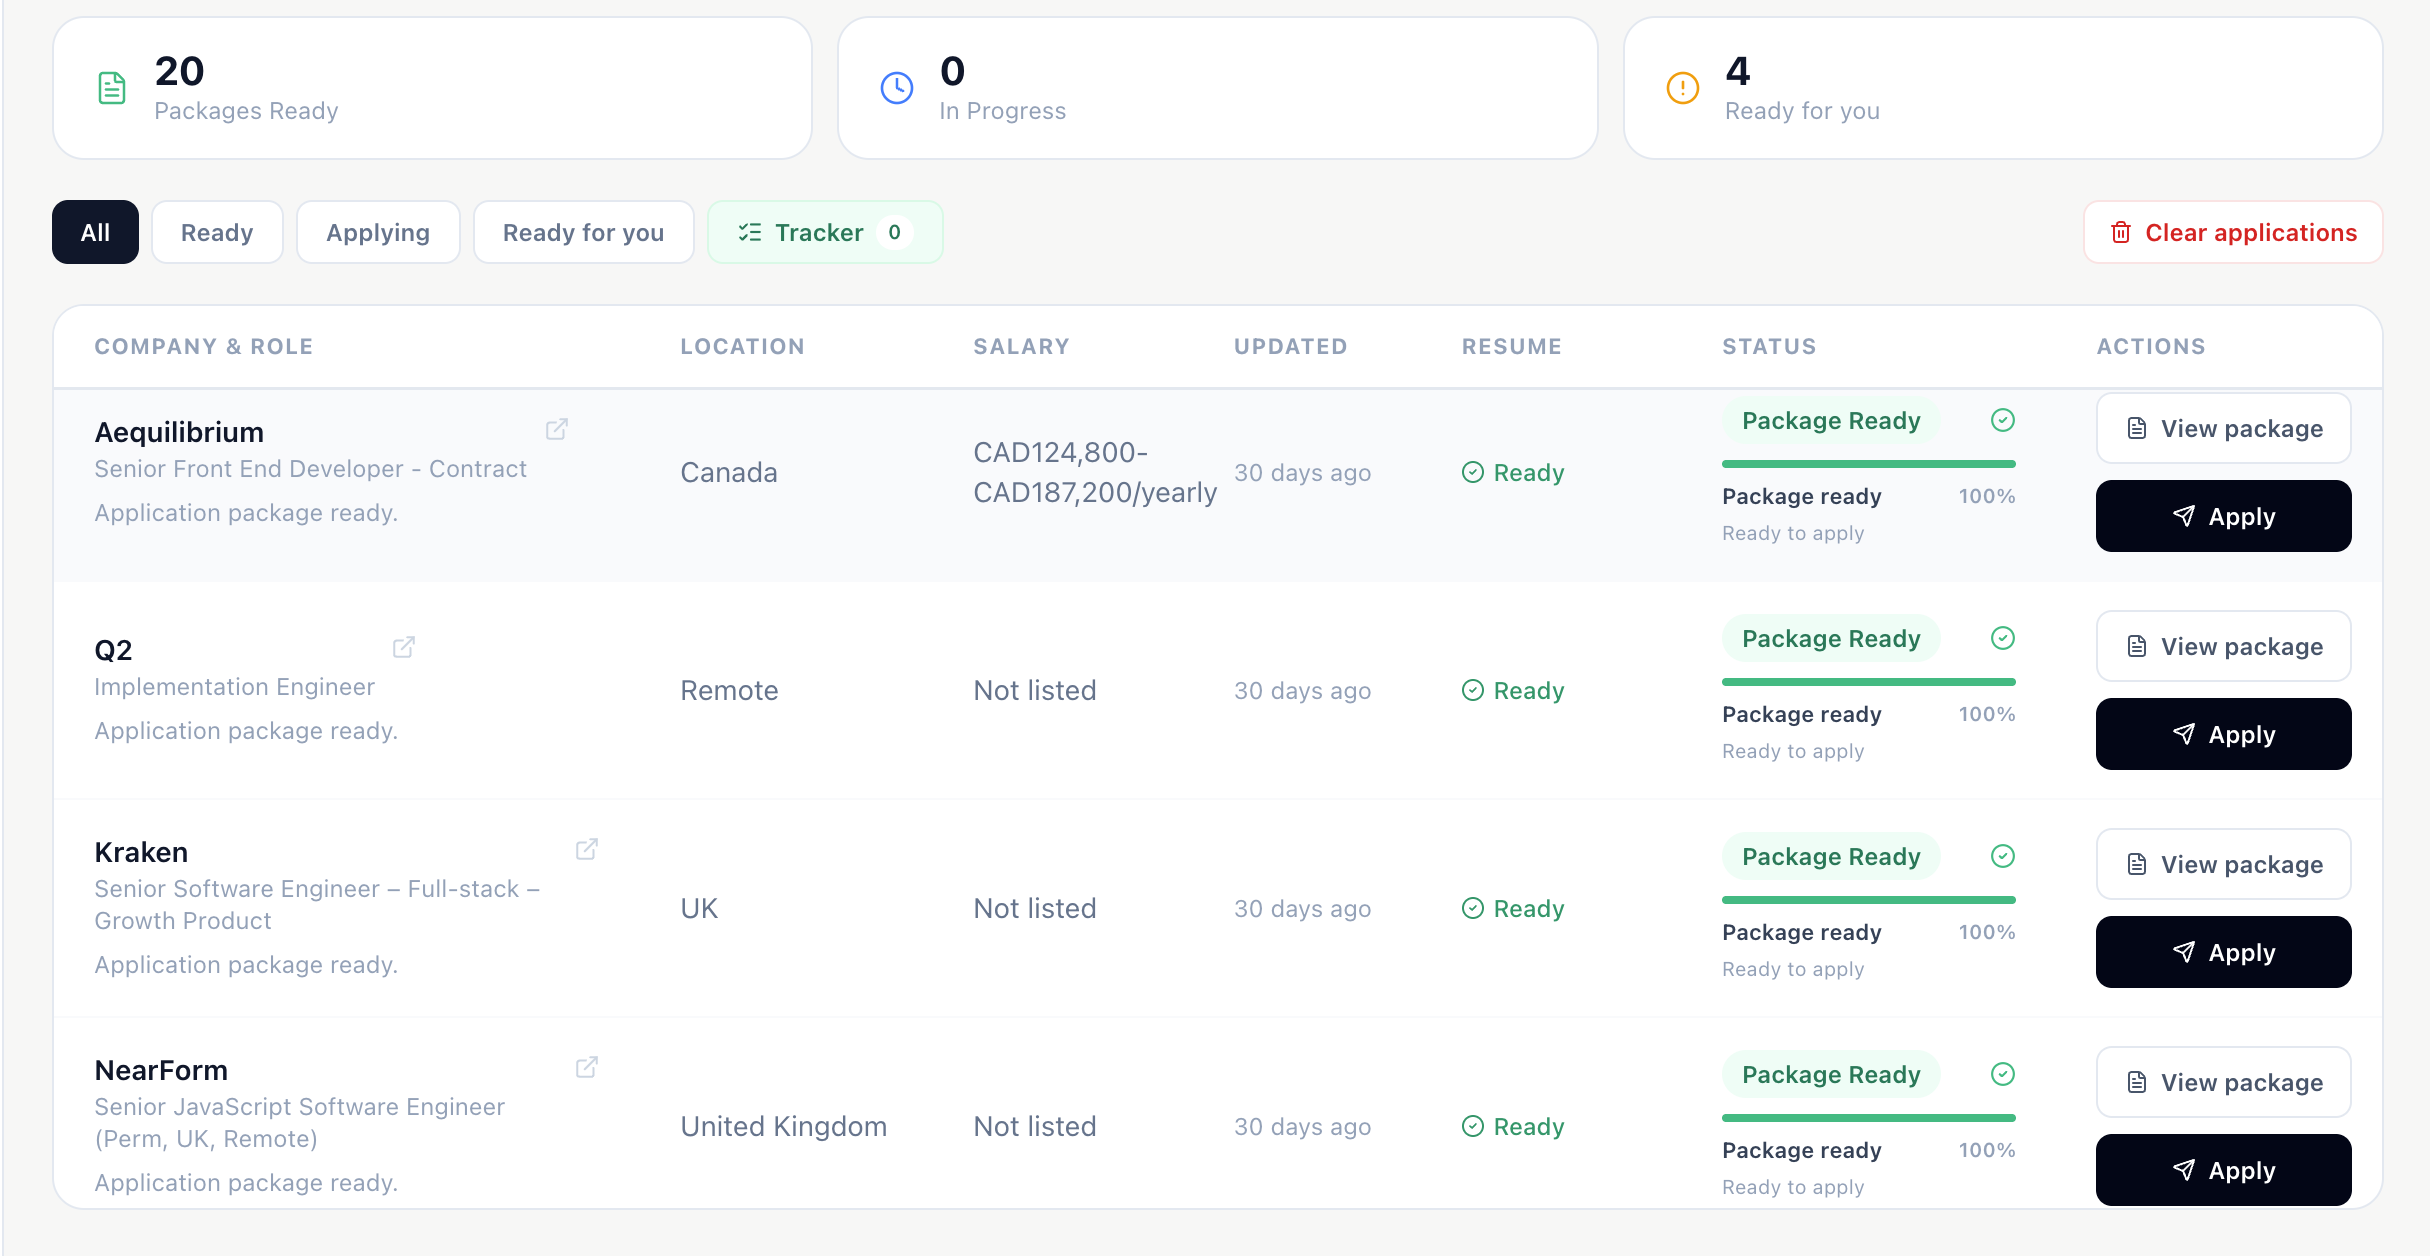View package for Aequilibrium
This screenshot has height=1256, width=2430.
click(2223, 428)
